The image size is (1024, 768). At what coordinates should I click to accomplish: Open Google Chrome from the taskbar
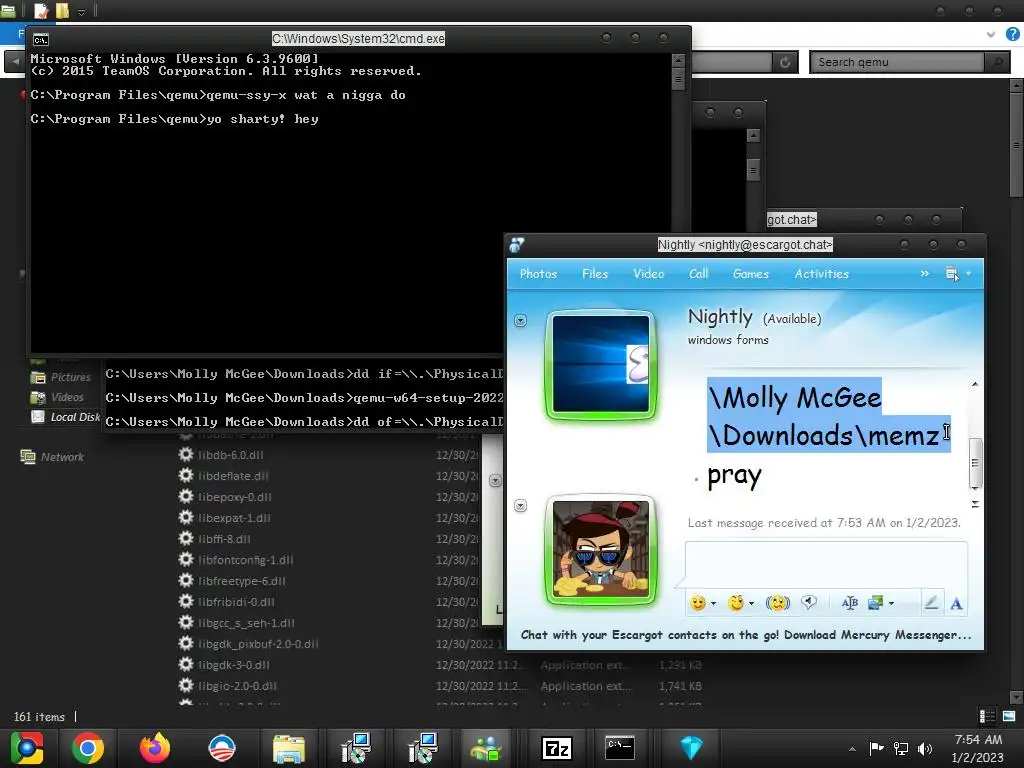pos(88,748)
